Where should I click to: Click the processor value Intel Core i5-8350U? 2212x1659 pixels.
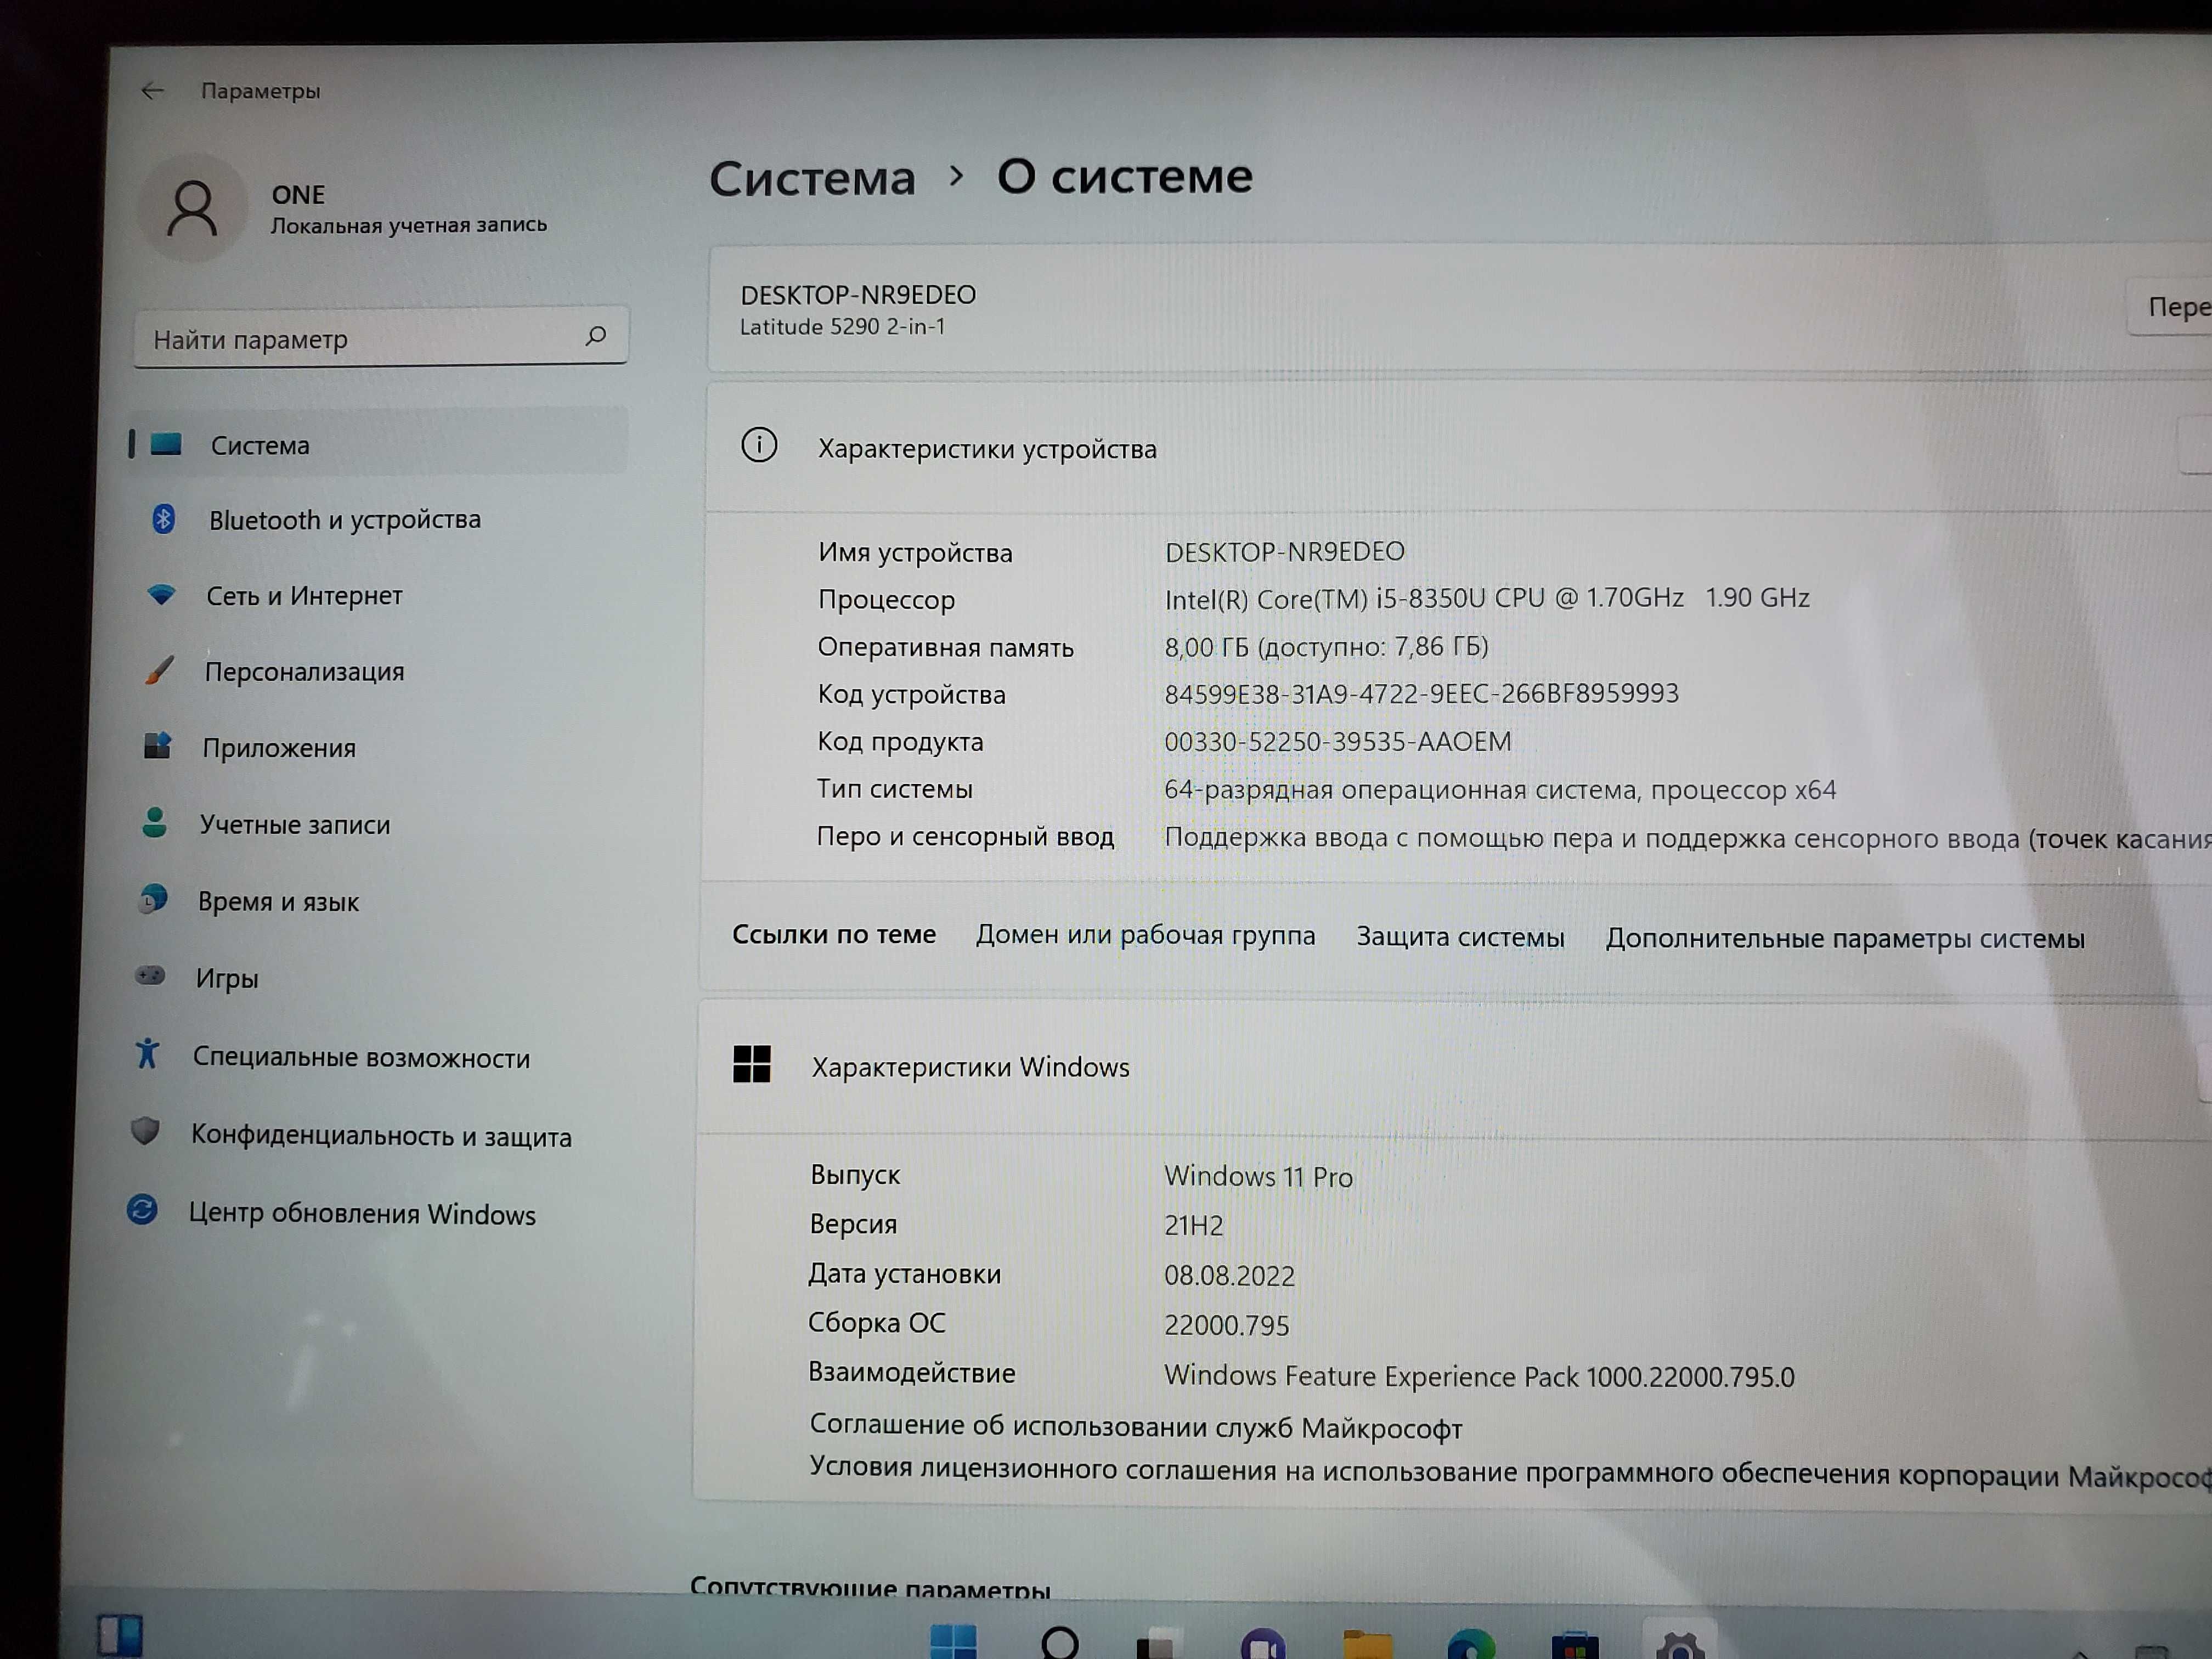1487,598
